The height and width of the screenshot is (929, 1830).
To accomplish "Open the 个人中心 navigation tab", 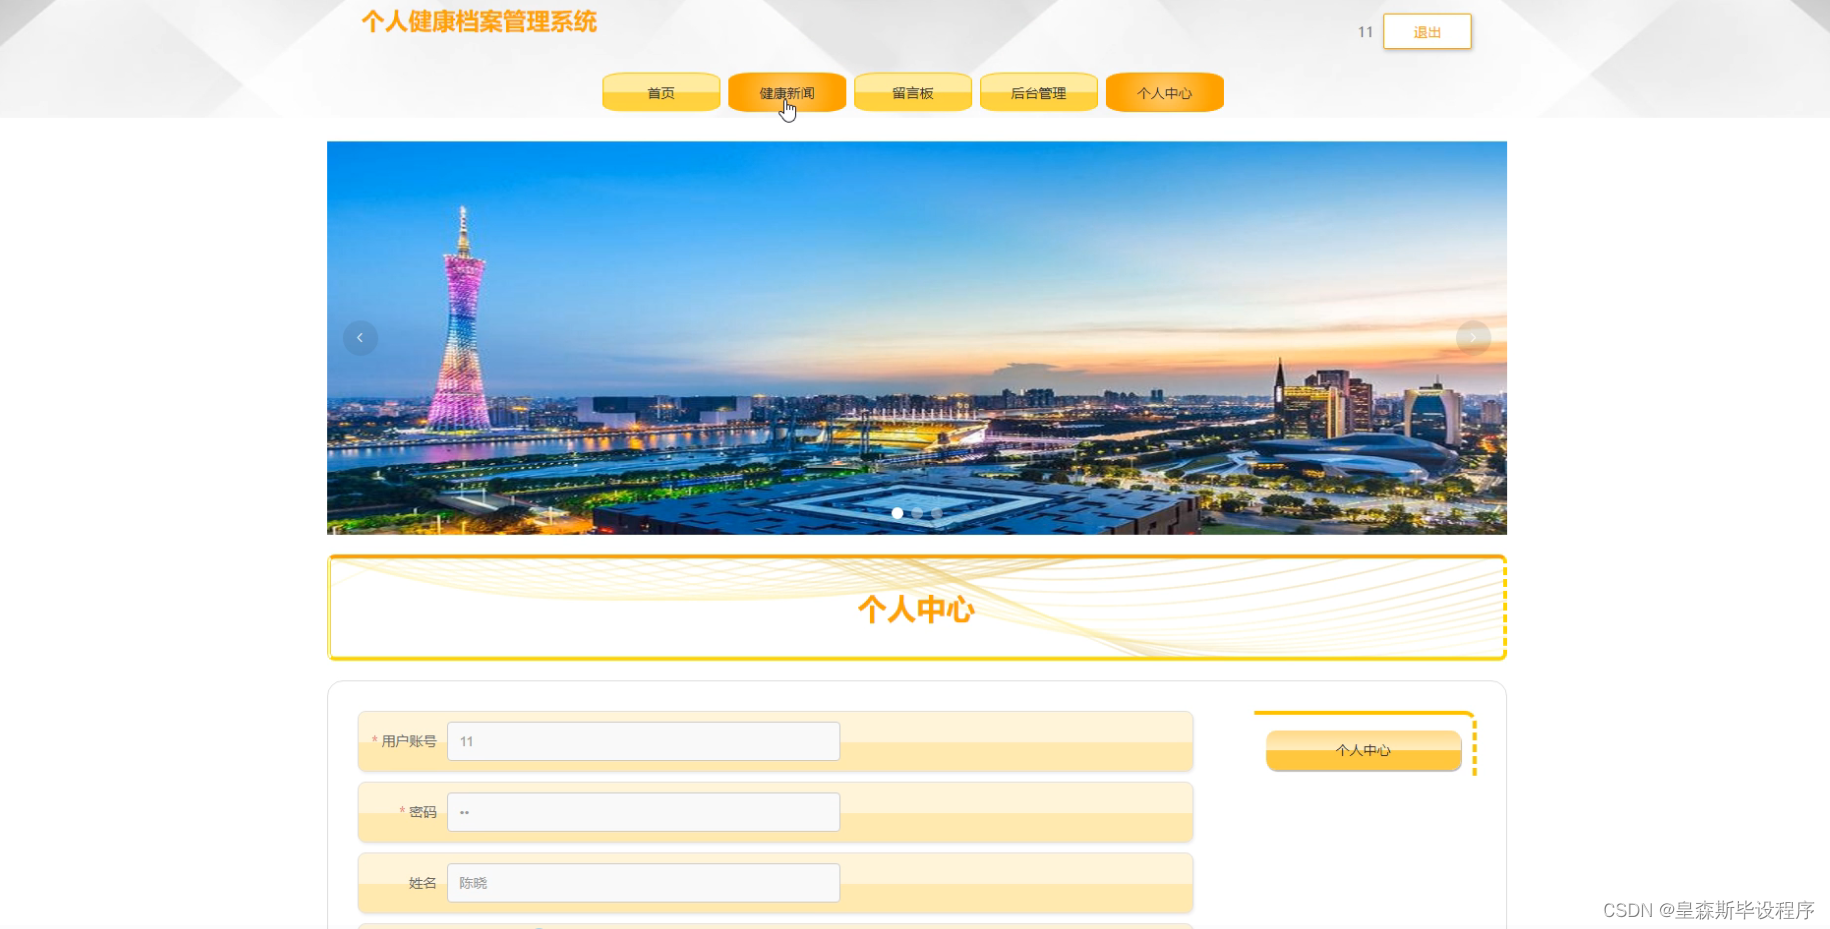I will pos(1164,91).
